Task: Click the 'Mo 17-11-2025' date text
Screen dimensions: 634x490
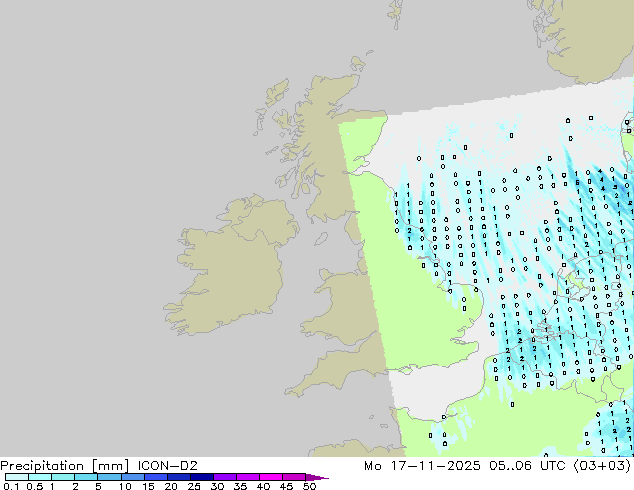Action: [x=422, y=466]
